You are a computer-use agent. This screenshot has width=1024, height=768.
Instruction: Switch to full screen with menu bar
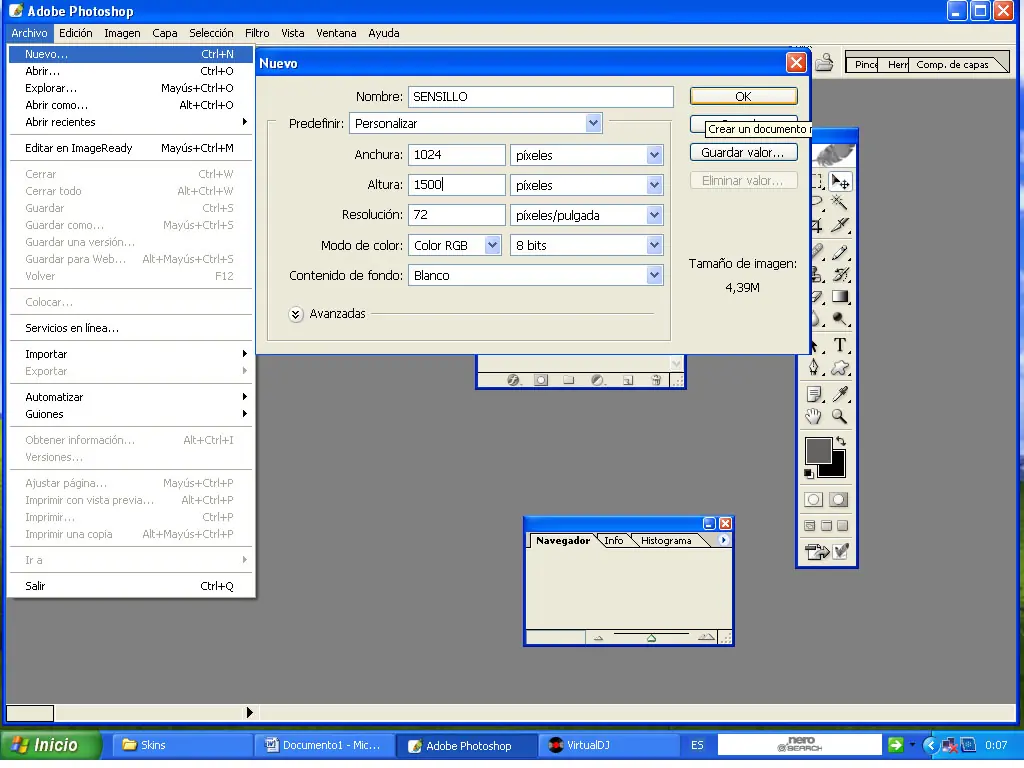[x=826, y=526]
